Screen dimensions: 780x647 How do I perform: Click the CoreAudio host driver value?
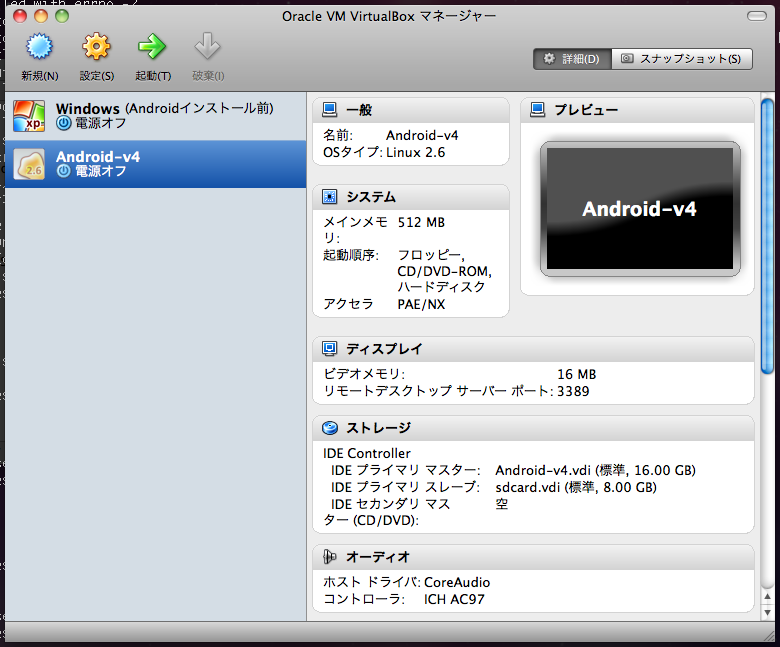pyautogui.click(x=457, y=582)
